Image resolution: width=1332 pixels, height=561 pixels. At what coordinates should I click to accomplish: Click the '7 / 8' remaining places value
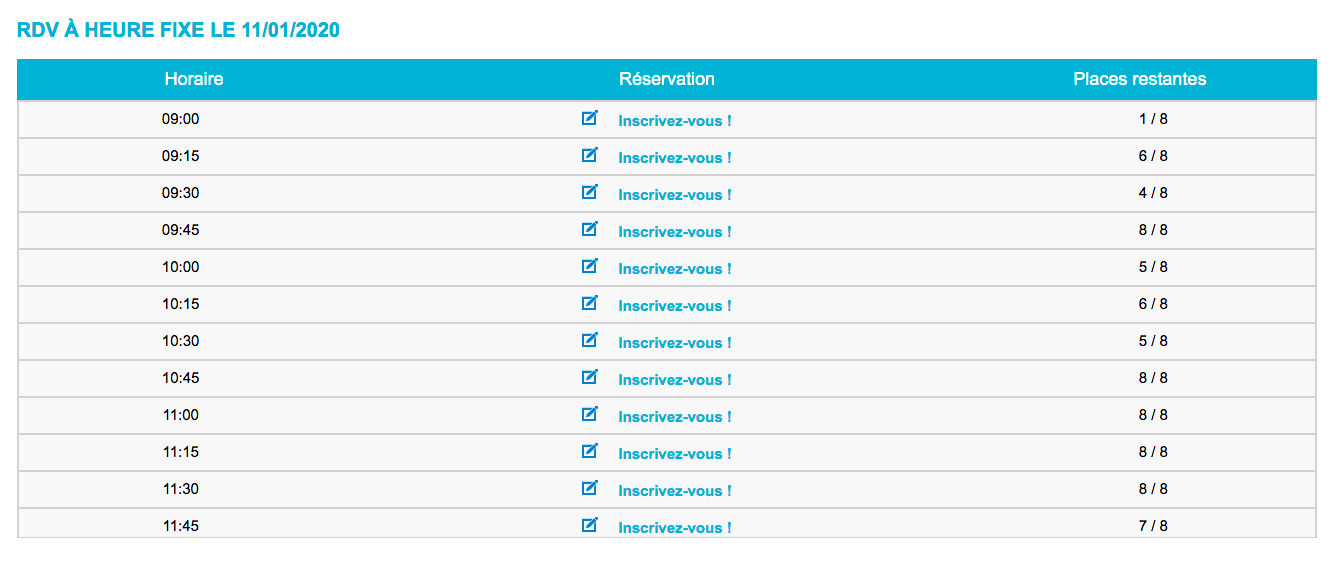point(1153,526)
